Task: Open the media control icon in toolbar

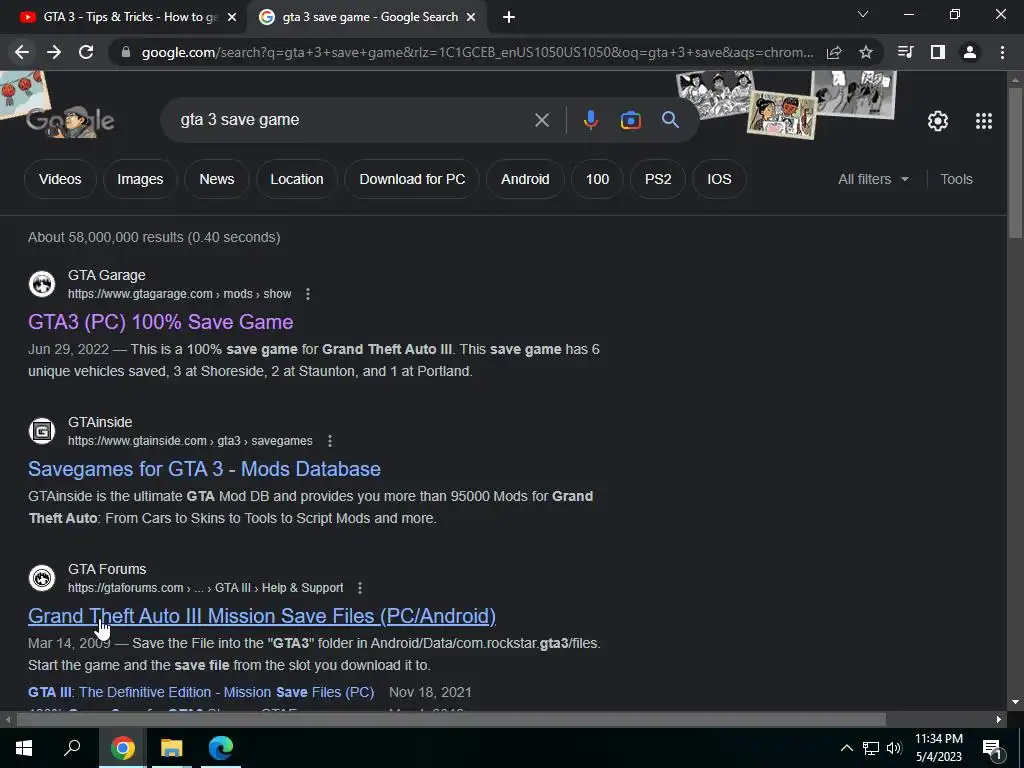Action: pyautogui.click(x=905, y=52)
